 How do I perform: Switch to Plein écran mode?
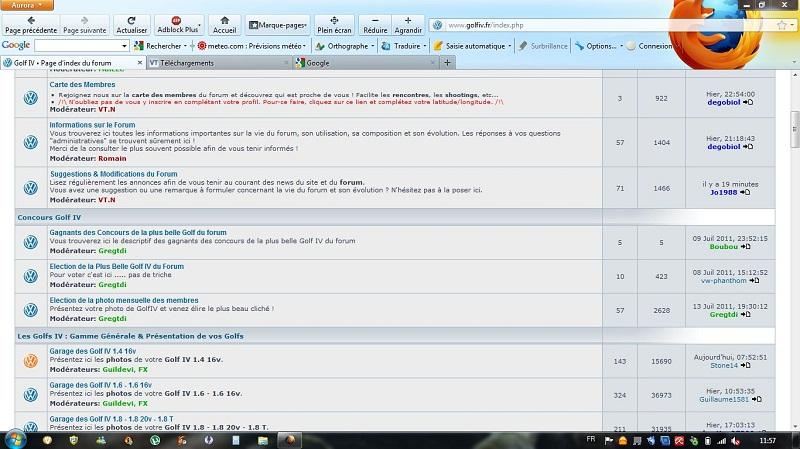[x=334, y=25]
